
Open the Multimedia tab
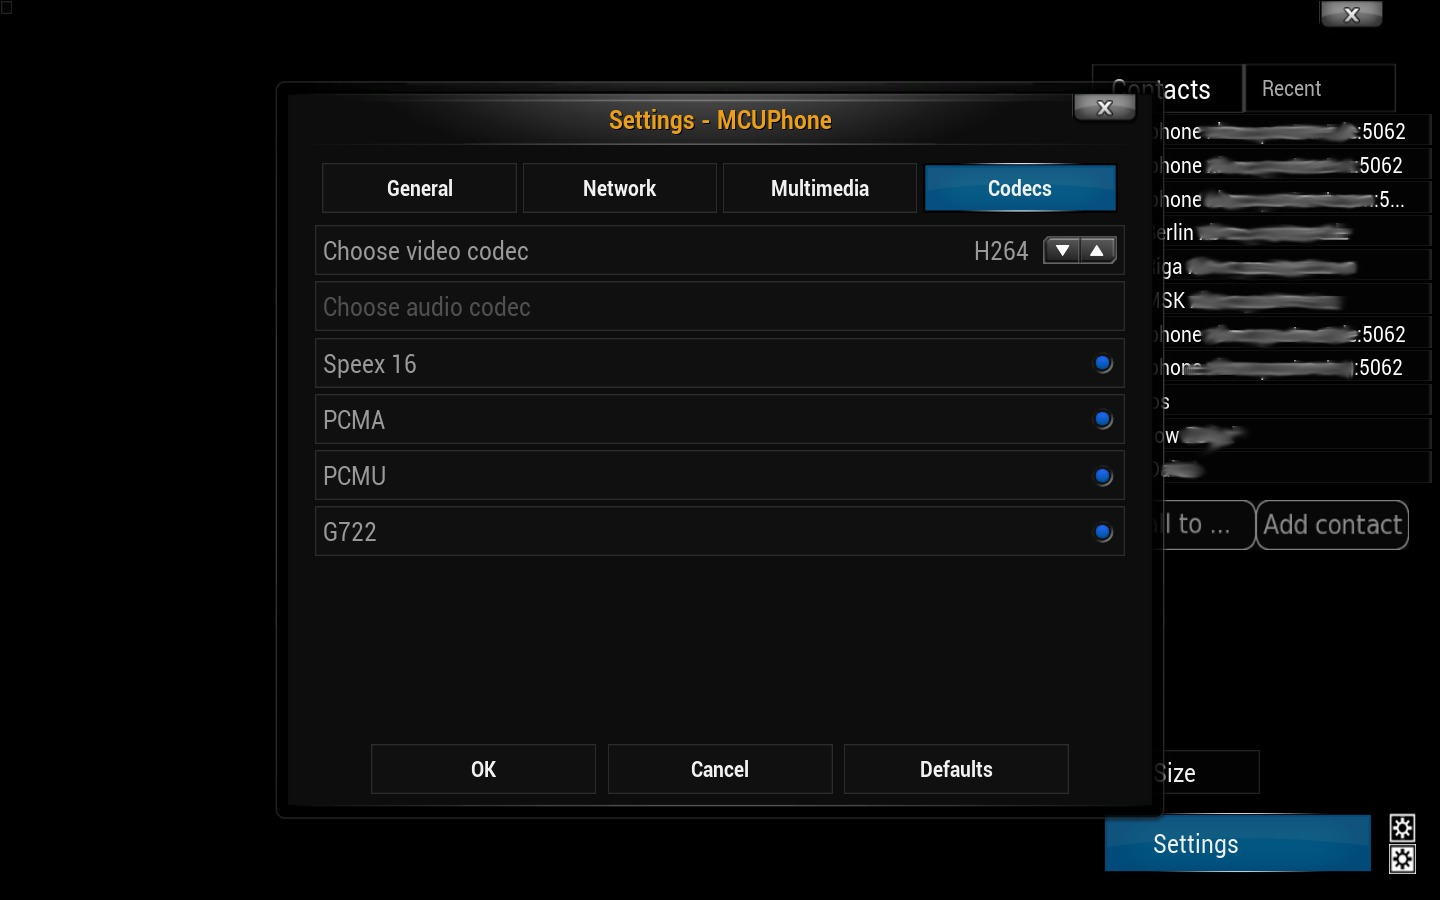point(819,188)
